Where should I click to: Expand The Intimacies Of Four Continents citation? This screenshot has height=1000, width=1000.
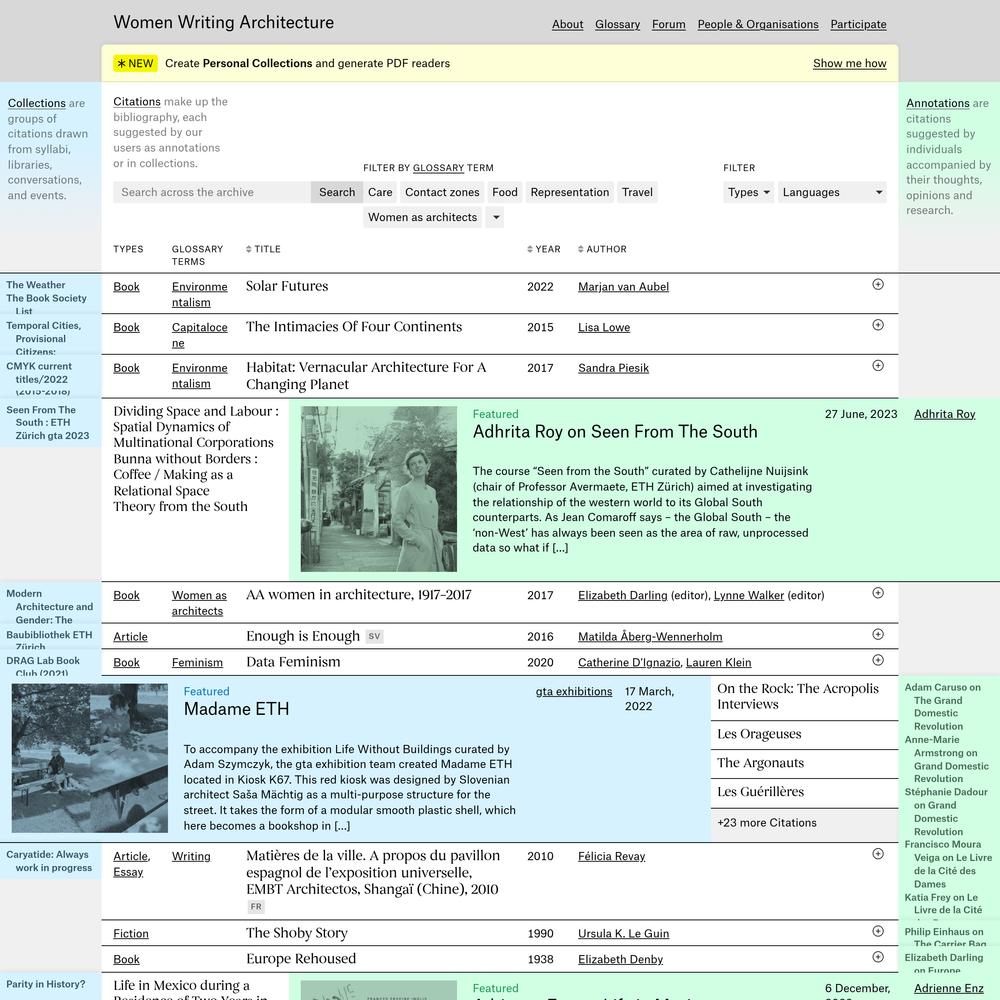tap(878, 325)
